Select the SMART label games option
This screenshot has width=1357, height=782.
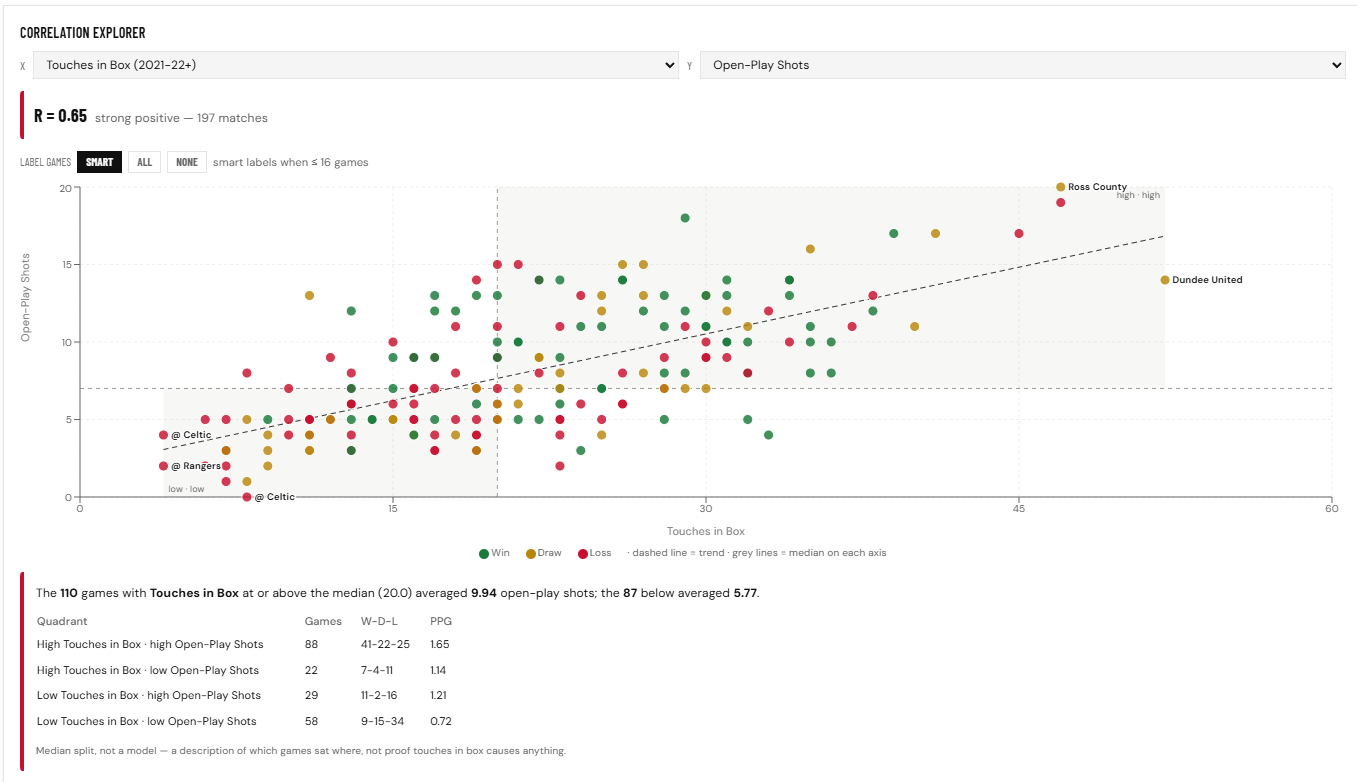point(99,162)
